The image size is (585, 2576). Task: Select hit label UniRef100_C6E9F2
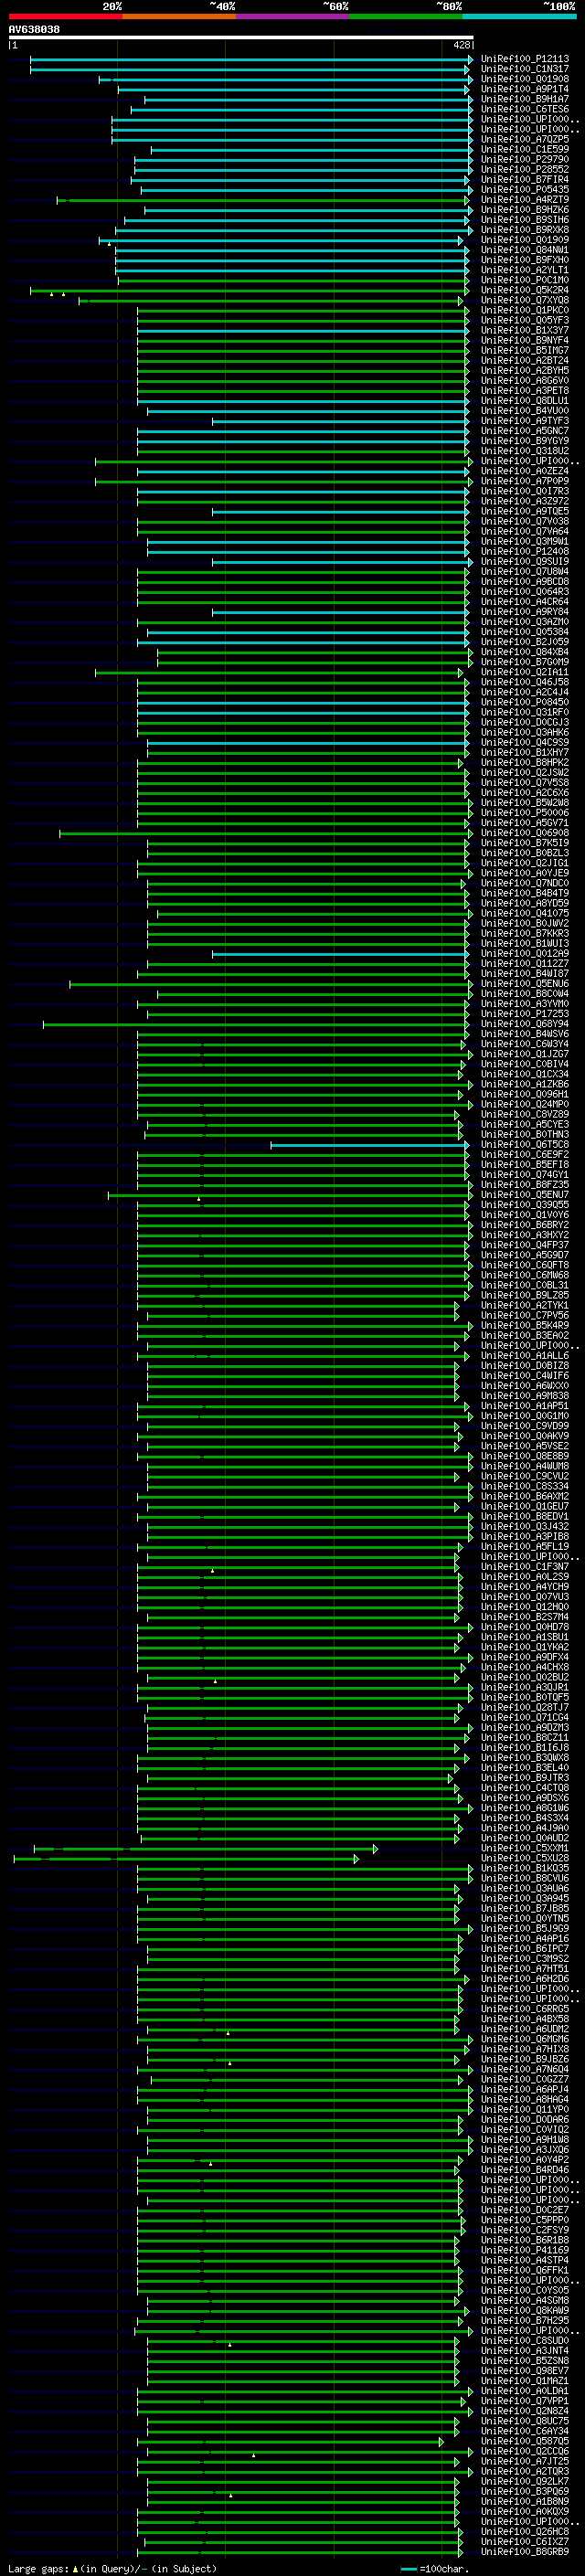click(x=525, y=1154)
